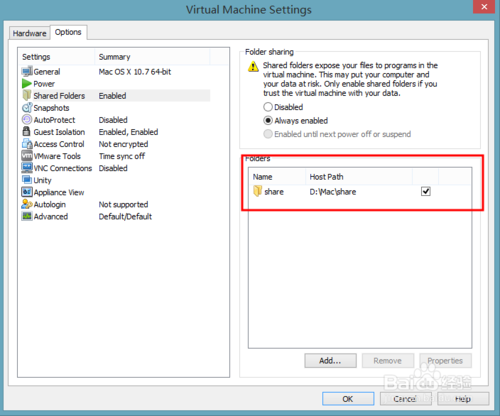Select the VNC Connections label

pos(63,168)
